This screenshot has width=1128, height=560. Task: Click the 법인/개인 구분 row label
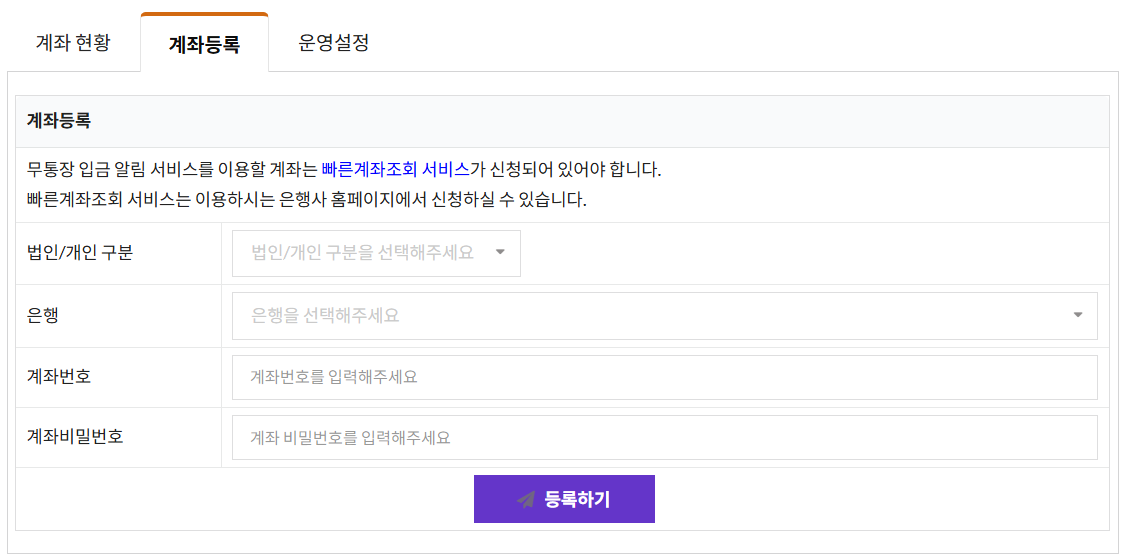pos(80,253)
